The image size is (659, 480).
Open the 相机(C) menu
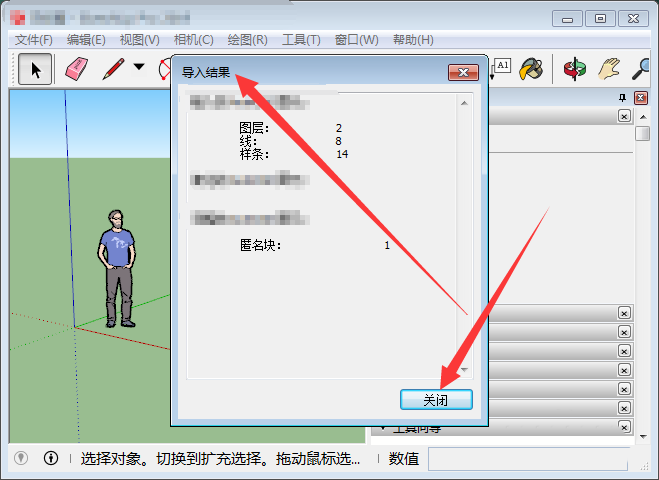tap(193, 40)
